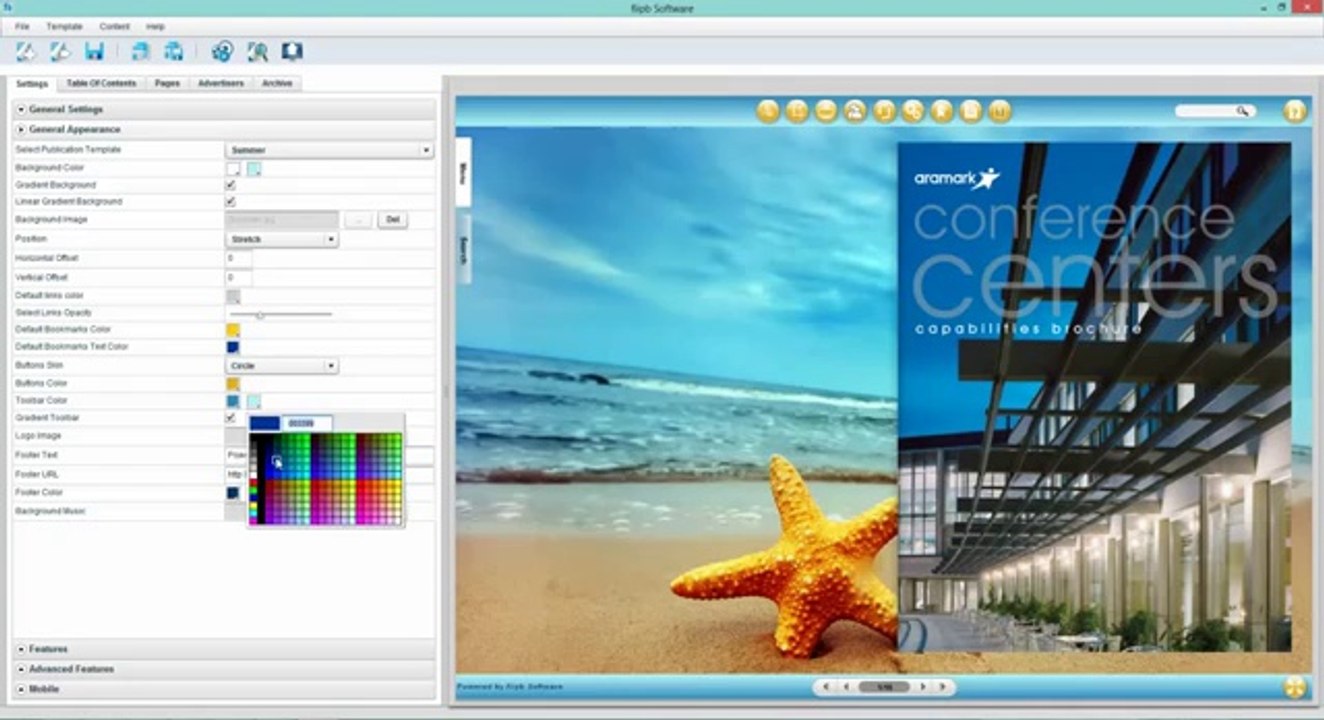Click the Footer Color swatch
The width and height of the screenshot is (1324, 720).
233,493
